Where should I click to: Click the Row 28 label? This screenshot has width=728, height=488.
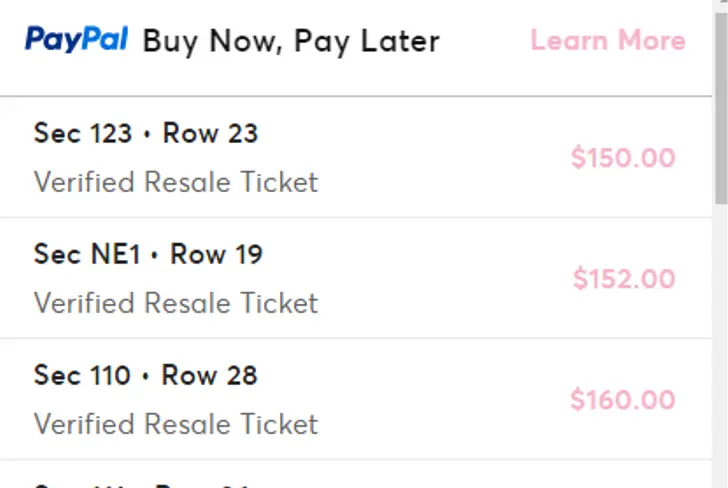(x=209, y=375)
